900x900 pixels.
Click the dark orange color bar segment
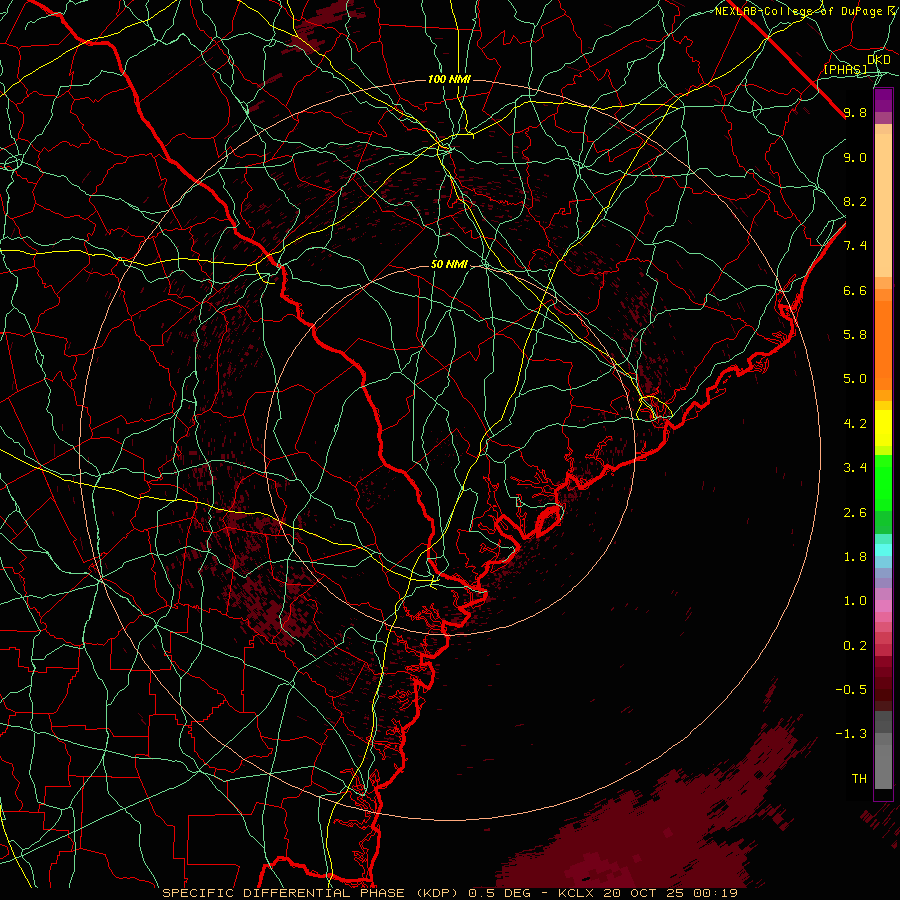(x=883, y=344)
